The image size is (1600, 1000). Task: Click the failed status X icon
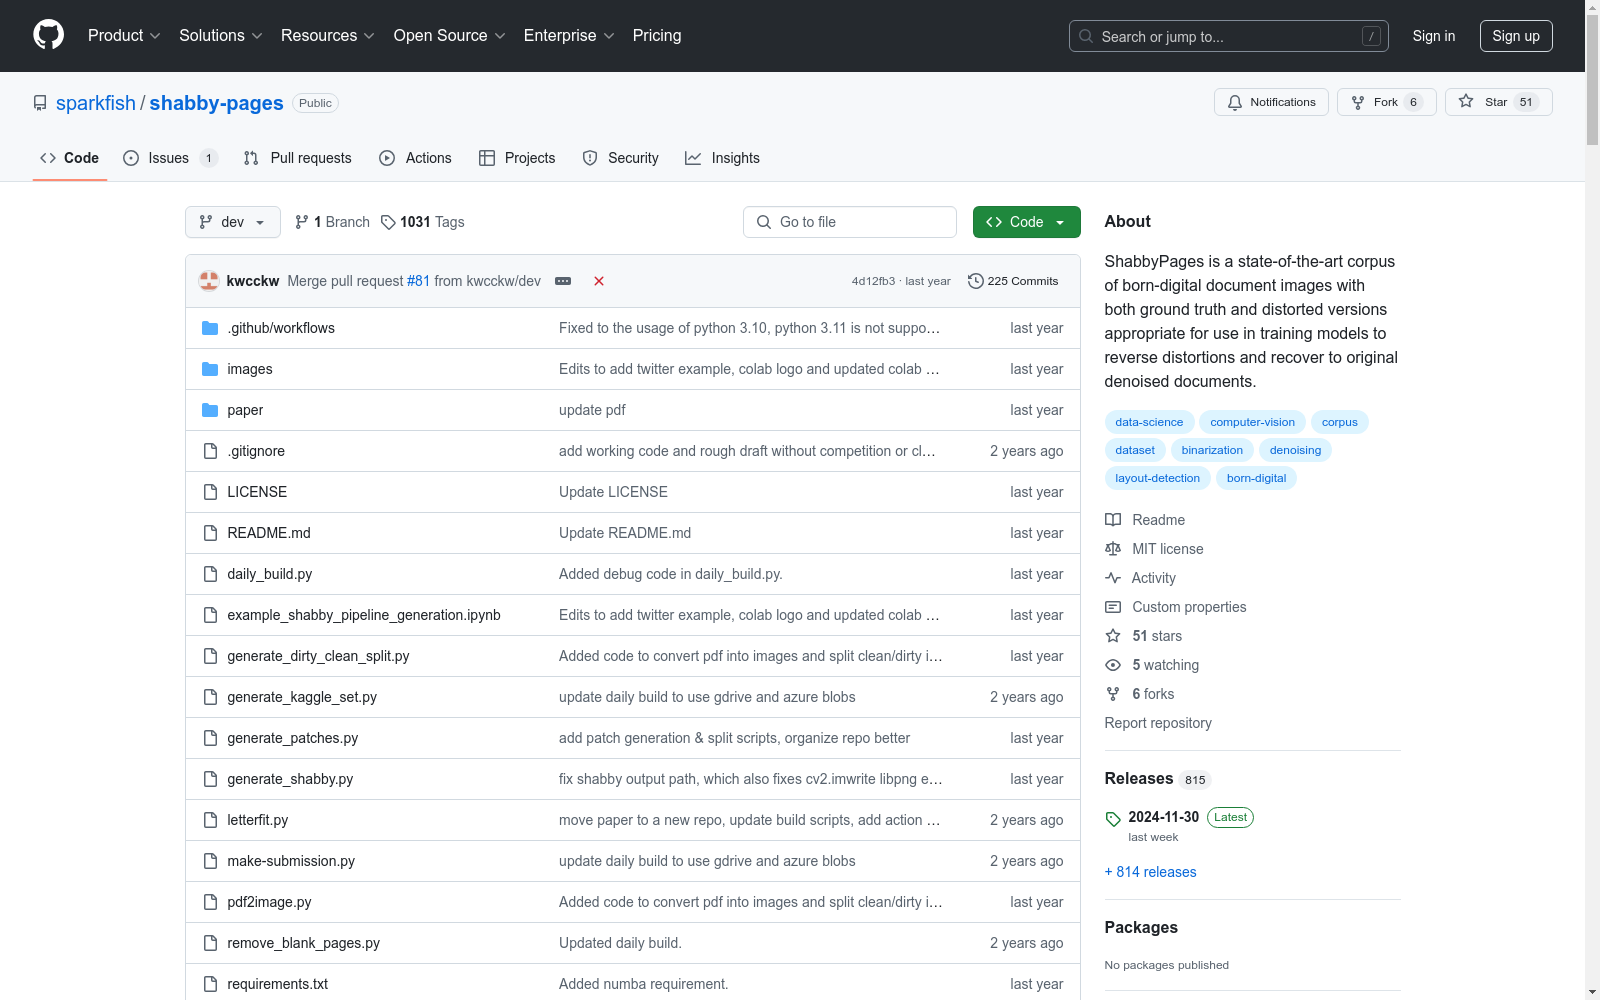tap(599, 281)
